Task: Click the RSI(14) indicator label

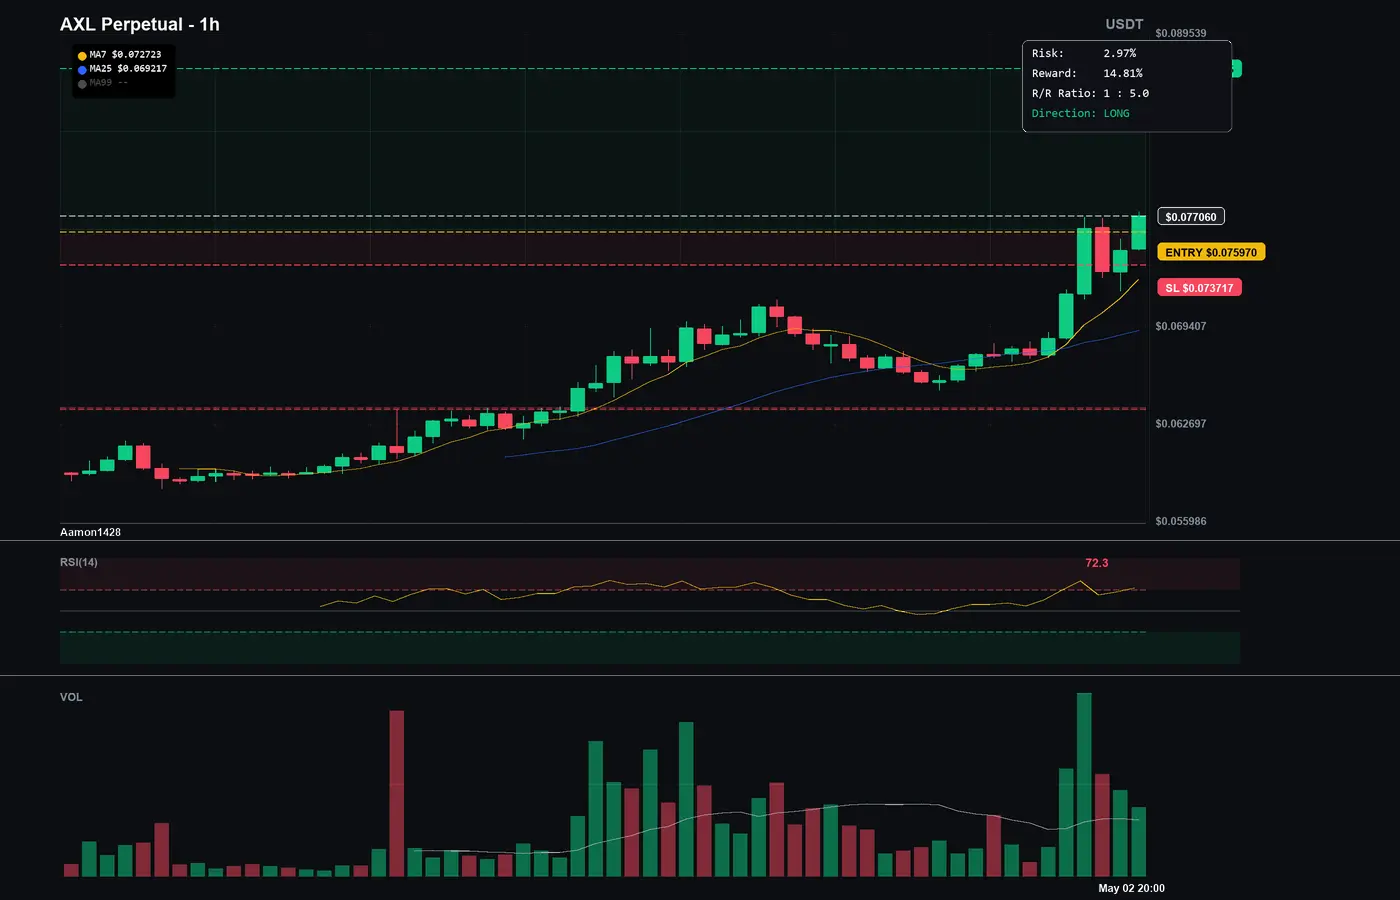Action: [x=79, y=562]
